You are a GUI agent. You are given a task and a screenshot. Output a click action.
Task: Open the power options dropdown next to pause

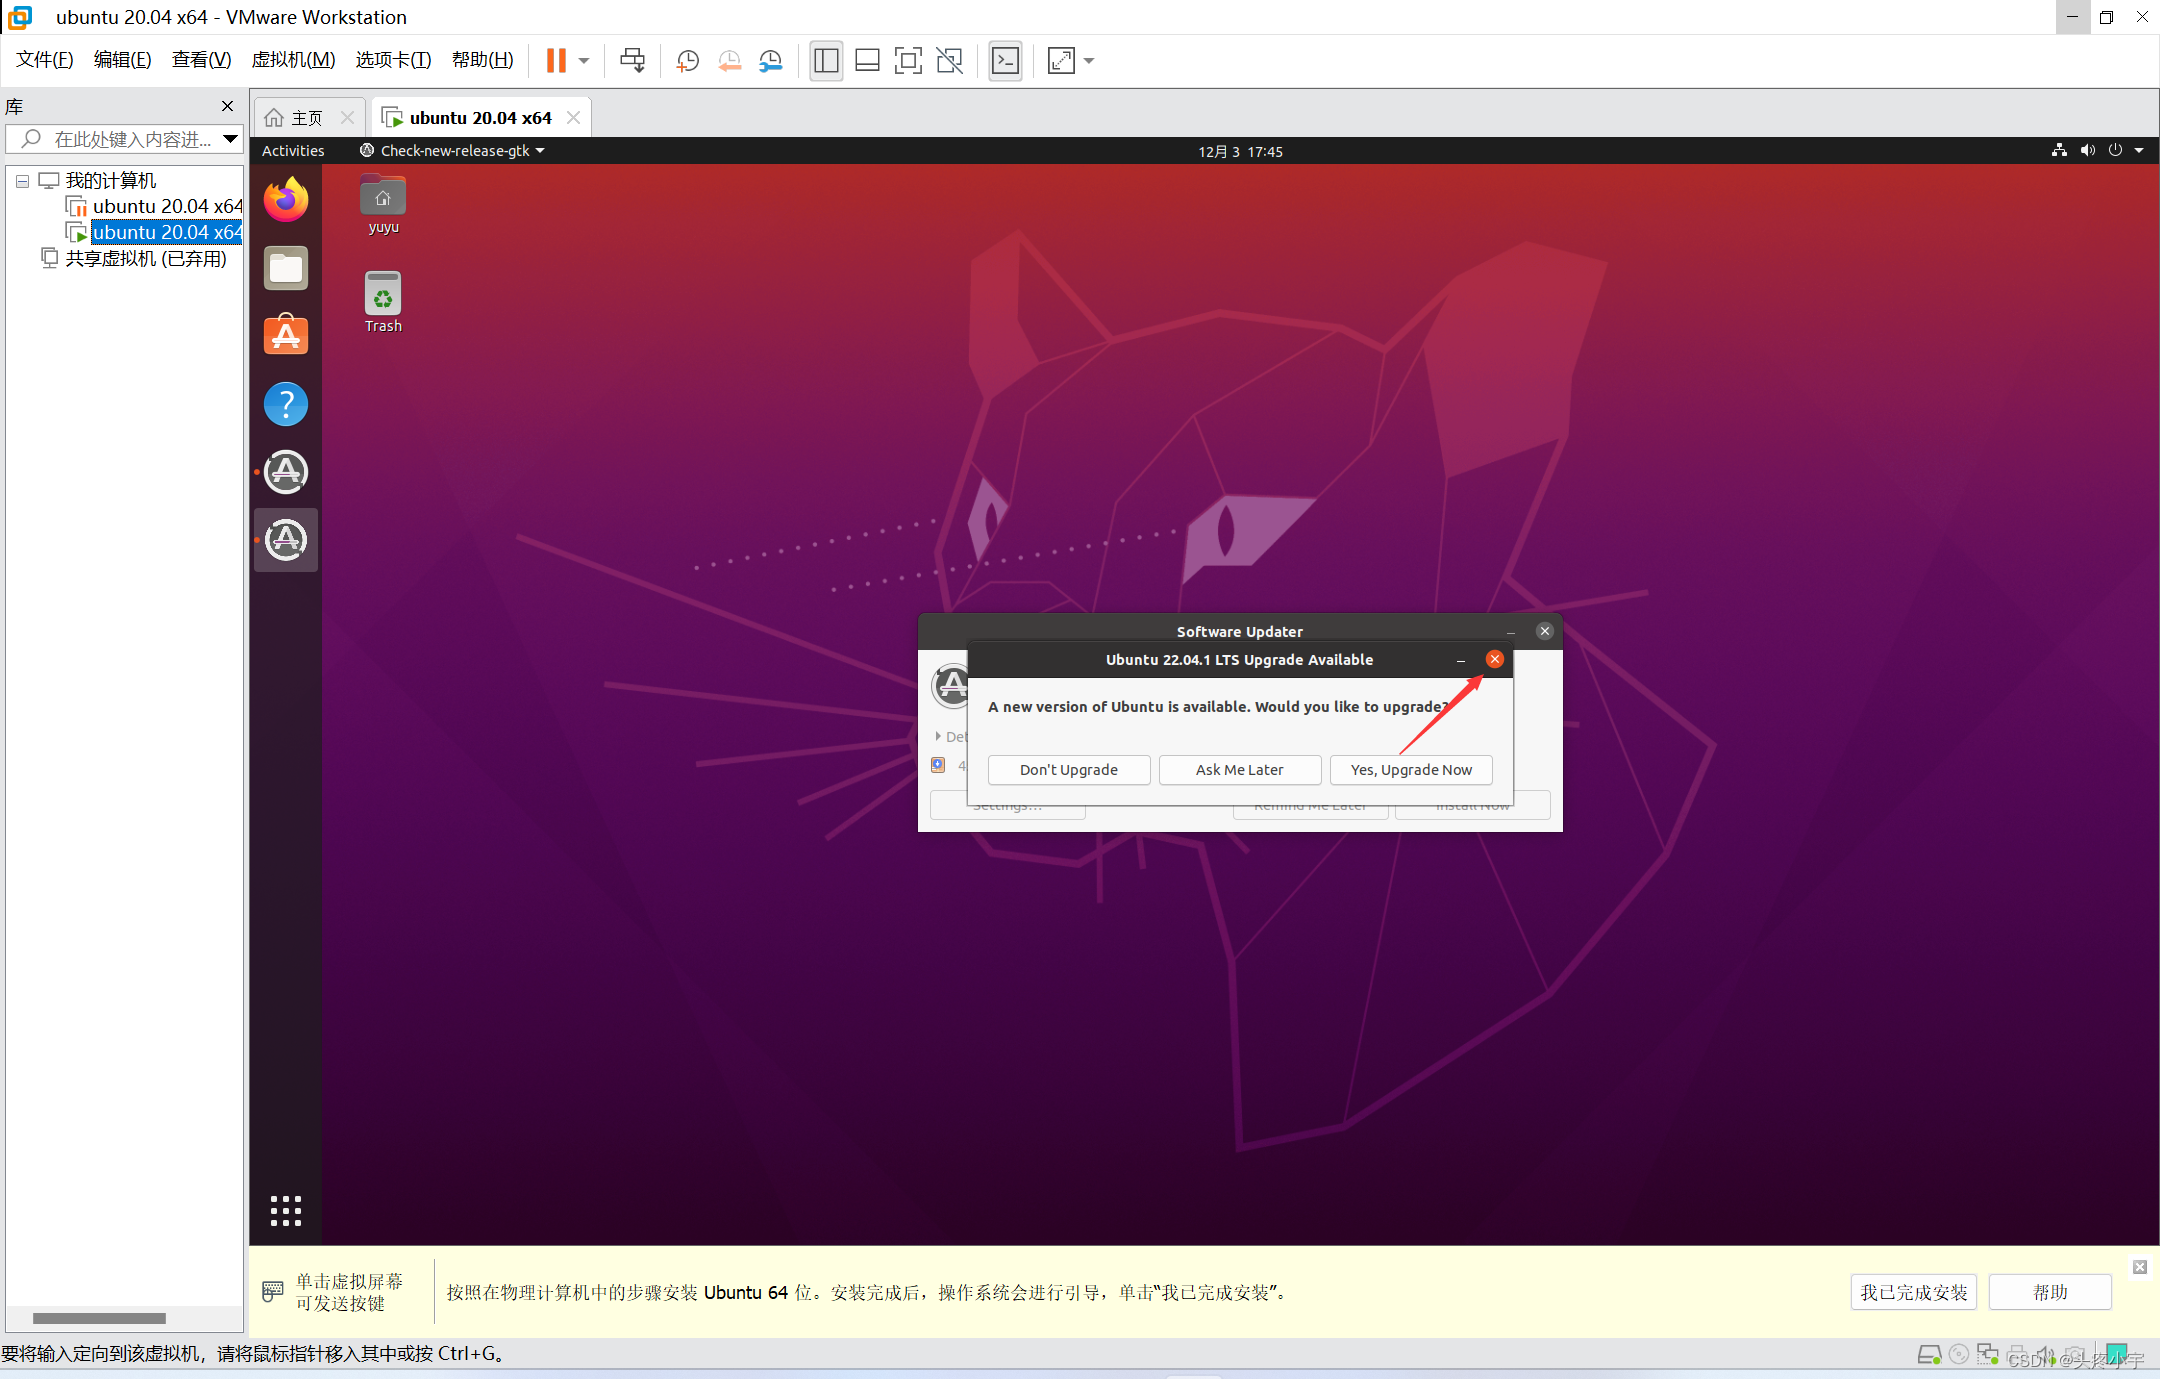point(584,61)
